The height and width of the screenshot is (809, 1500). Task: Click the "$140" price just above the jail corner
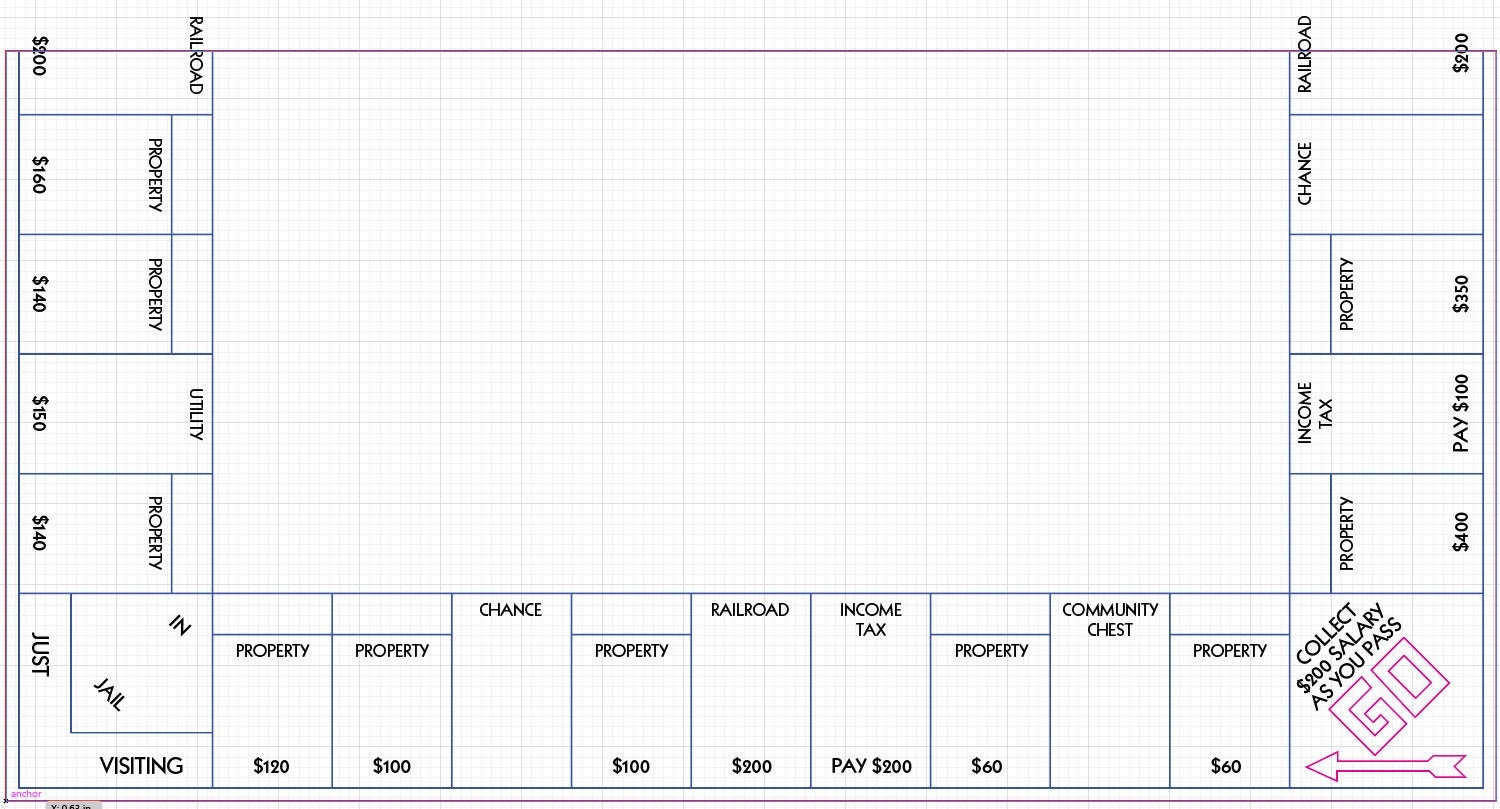coord(40,534)
